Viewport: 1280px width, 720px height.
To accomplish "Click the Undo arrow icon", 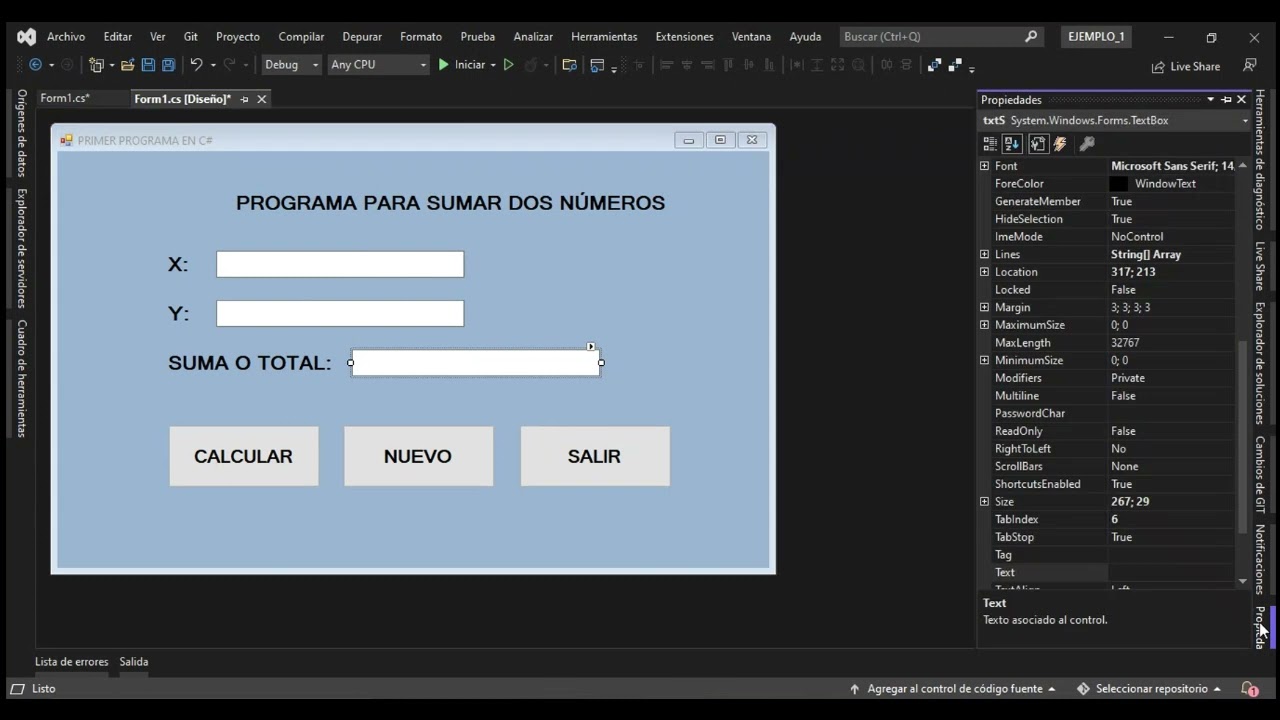I will tap(196, 65).
